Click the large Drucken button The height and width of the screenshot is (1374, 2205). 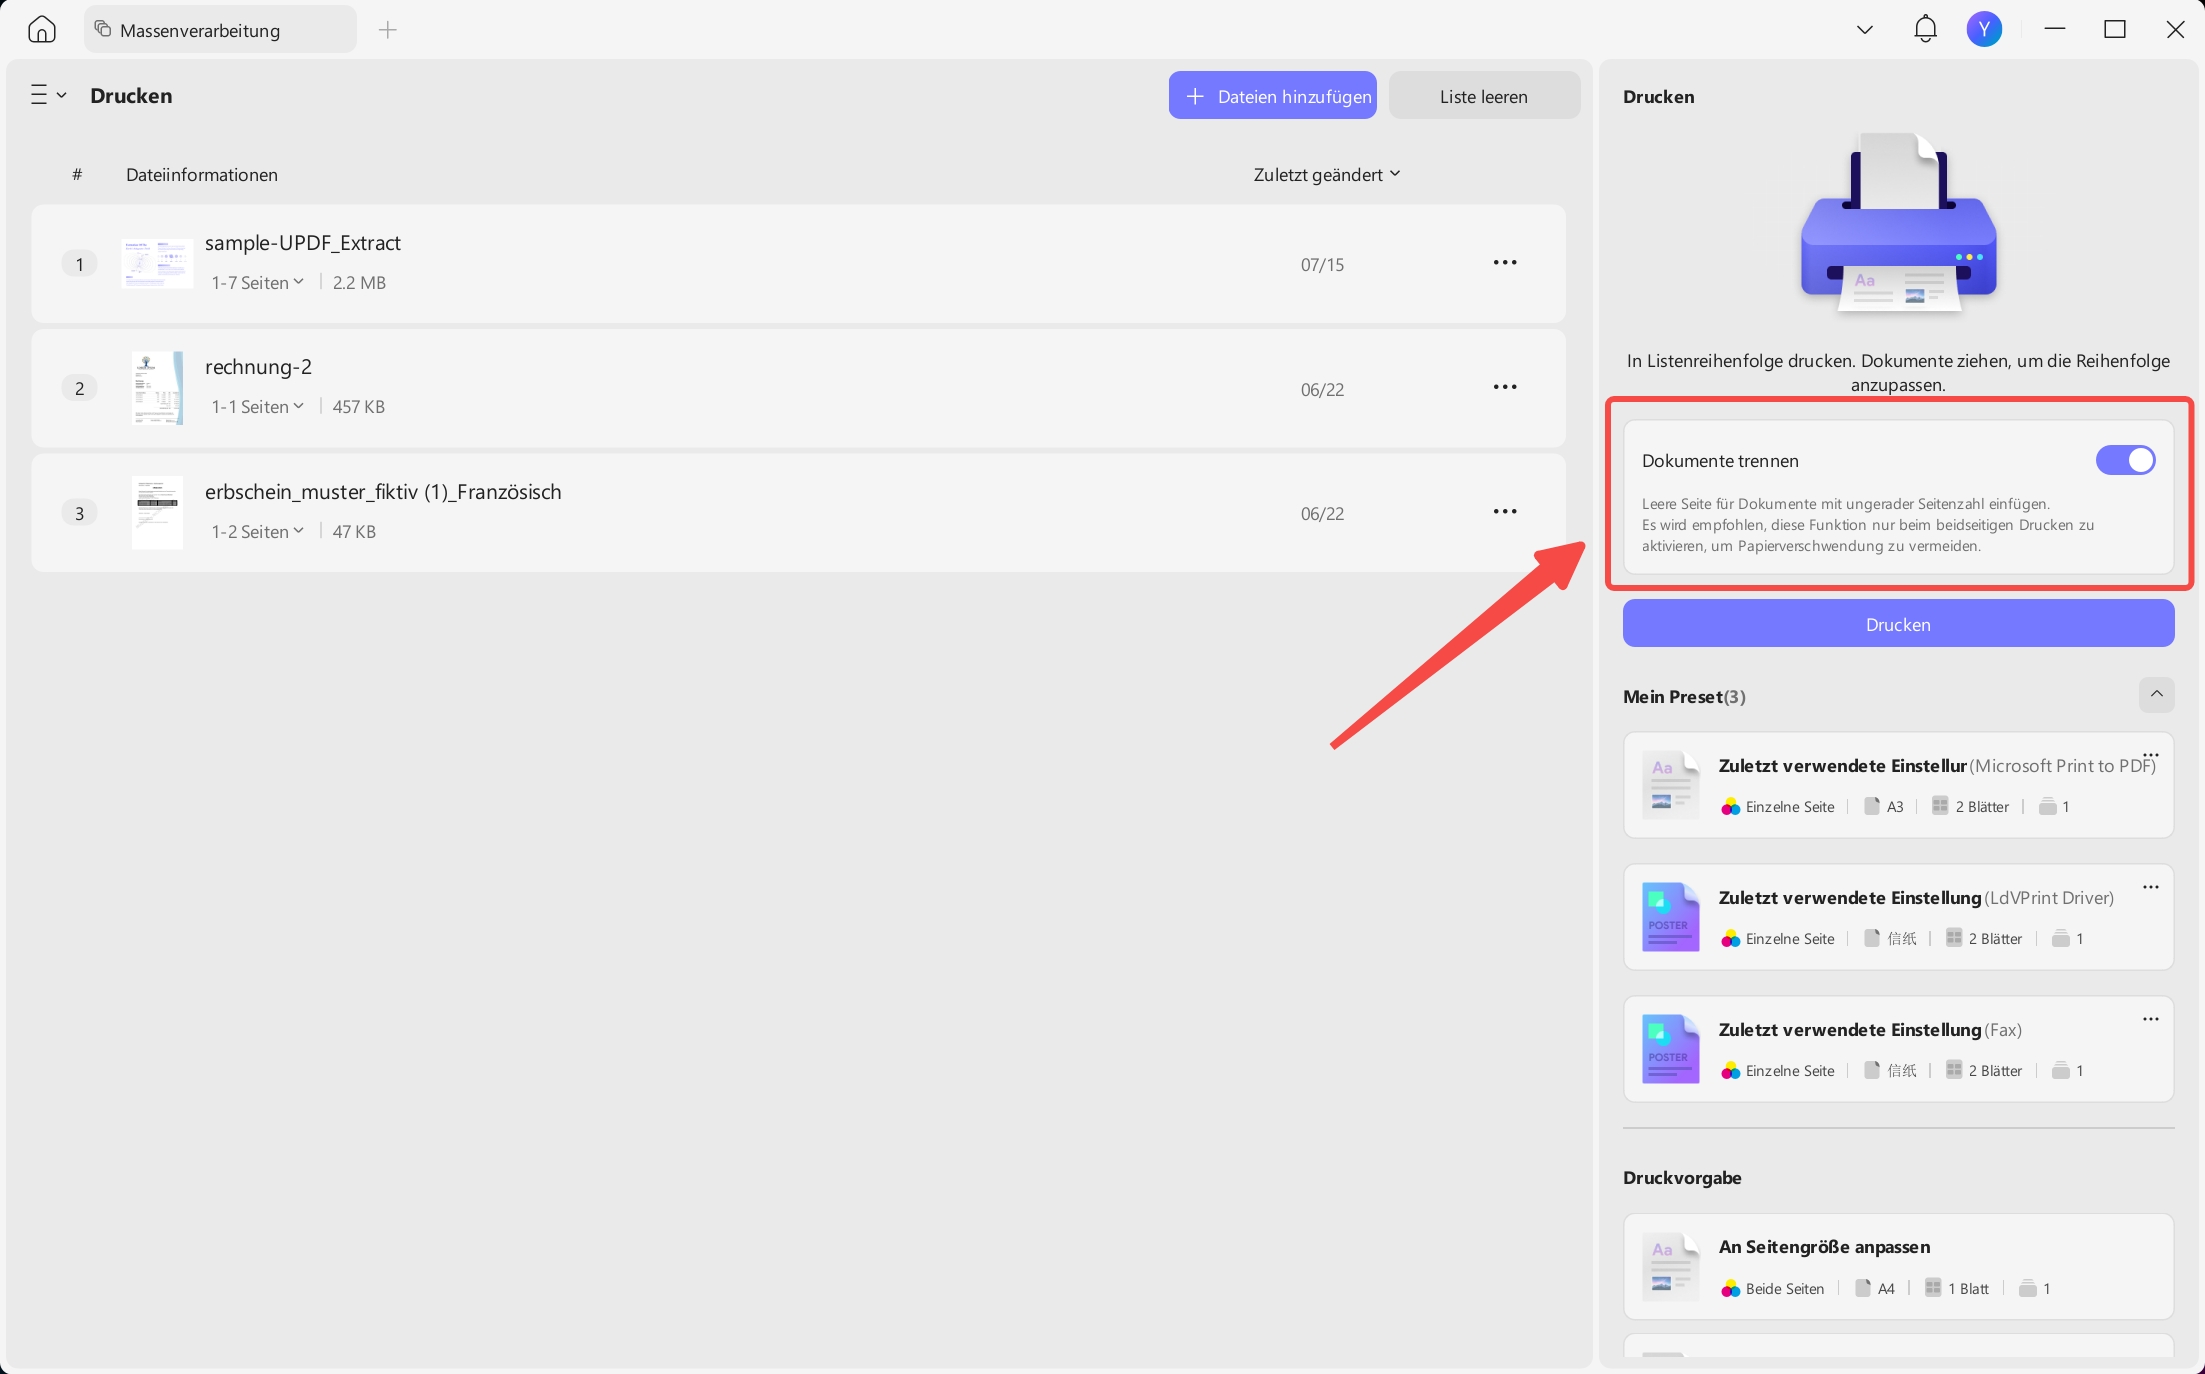(x=1898, y=624)
